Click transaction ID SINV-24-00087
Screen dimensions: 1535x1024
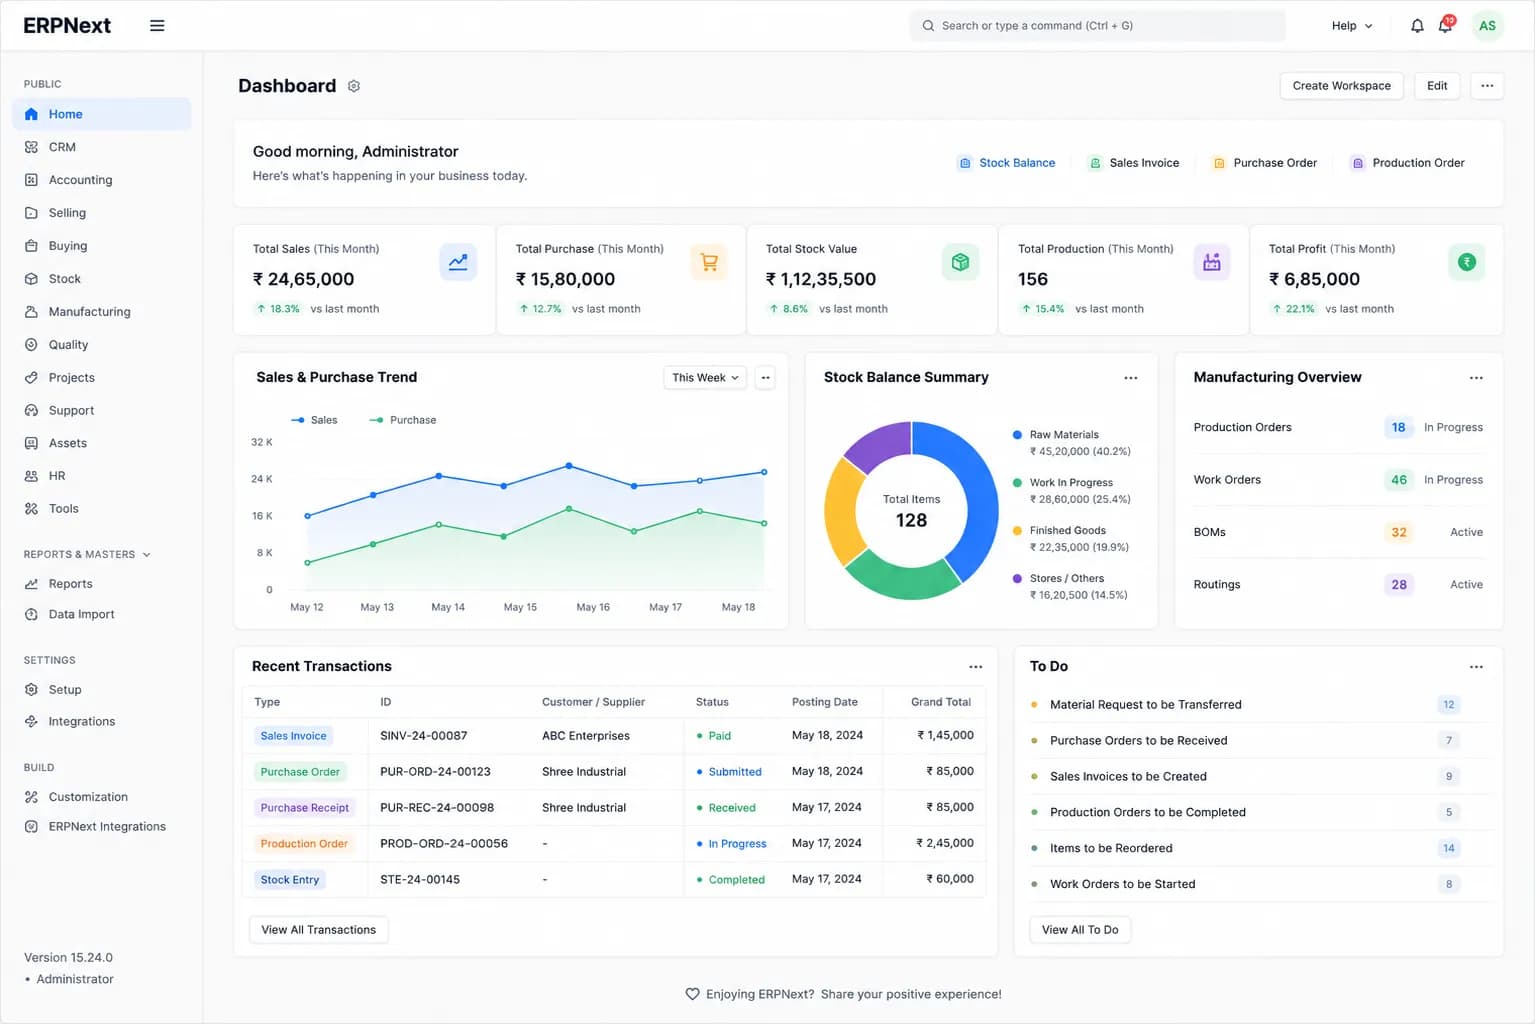(x=424, y=736)
